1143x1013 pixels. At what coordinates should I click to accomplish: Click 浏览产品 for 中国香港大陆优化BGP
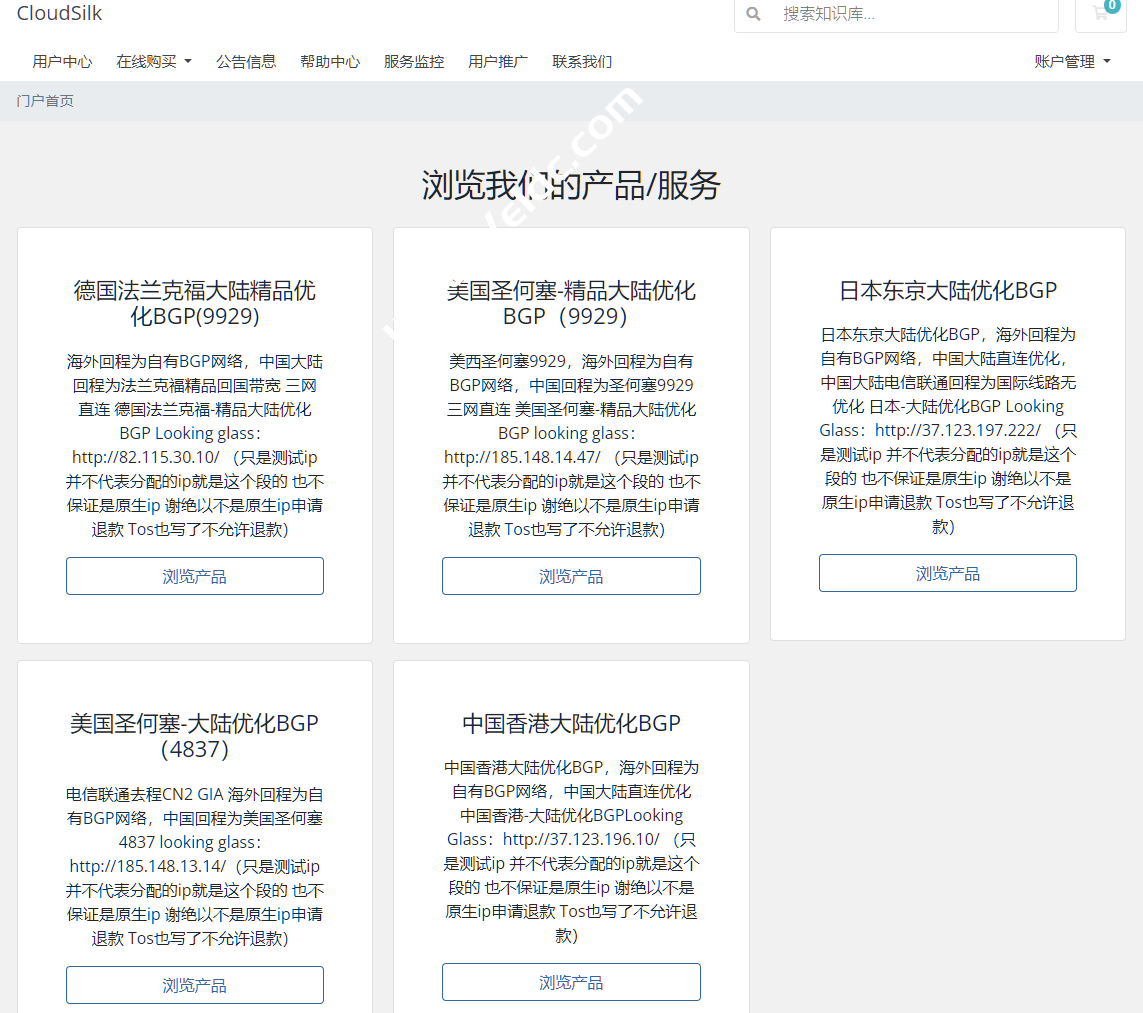point(571,982)
